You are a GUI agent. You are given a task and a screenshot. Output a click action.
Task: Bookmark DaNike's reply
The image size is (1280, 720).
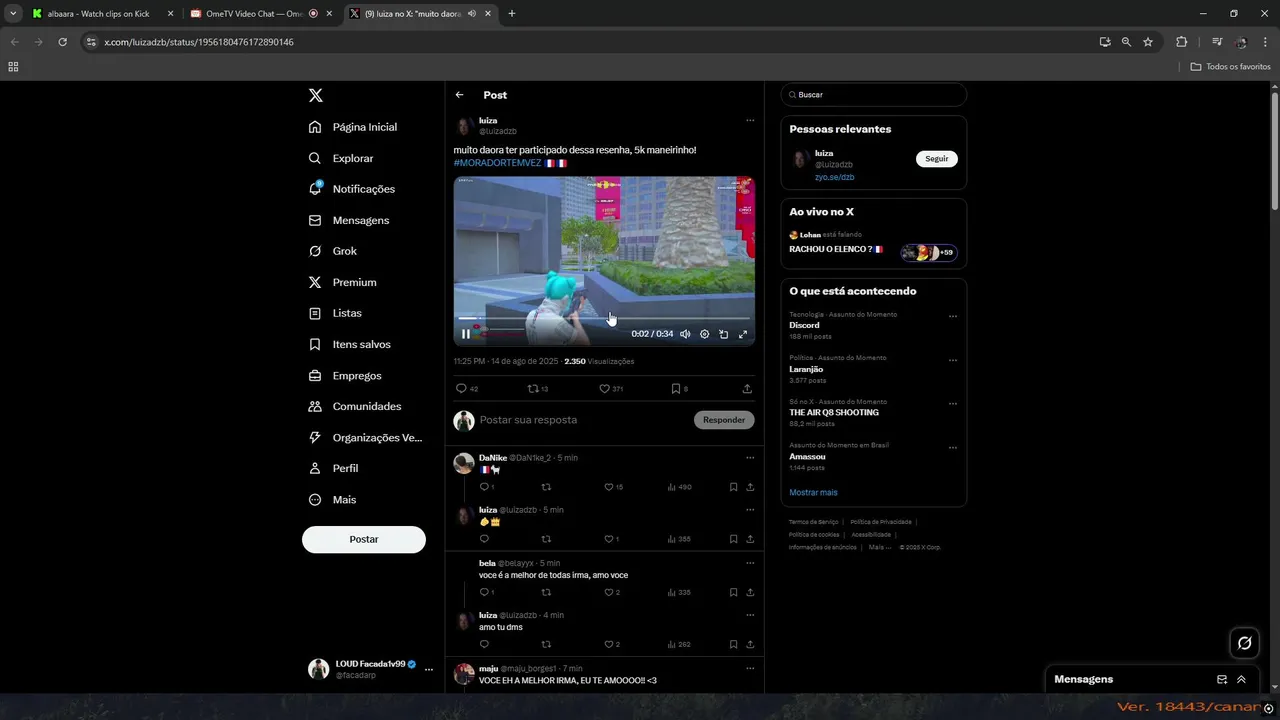733,487
